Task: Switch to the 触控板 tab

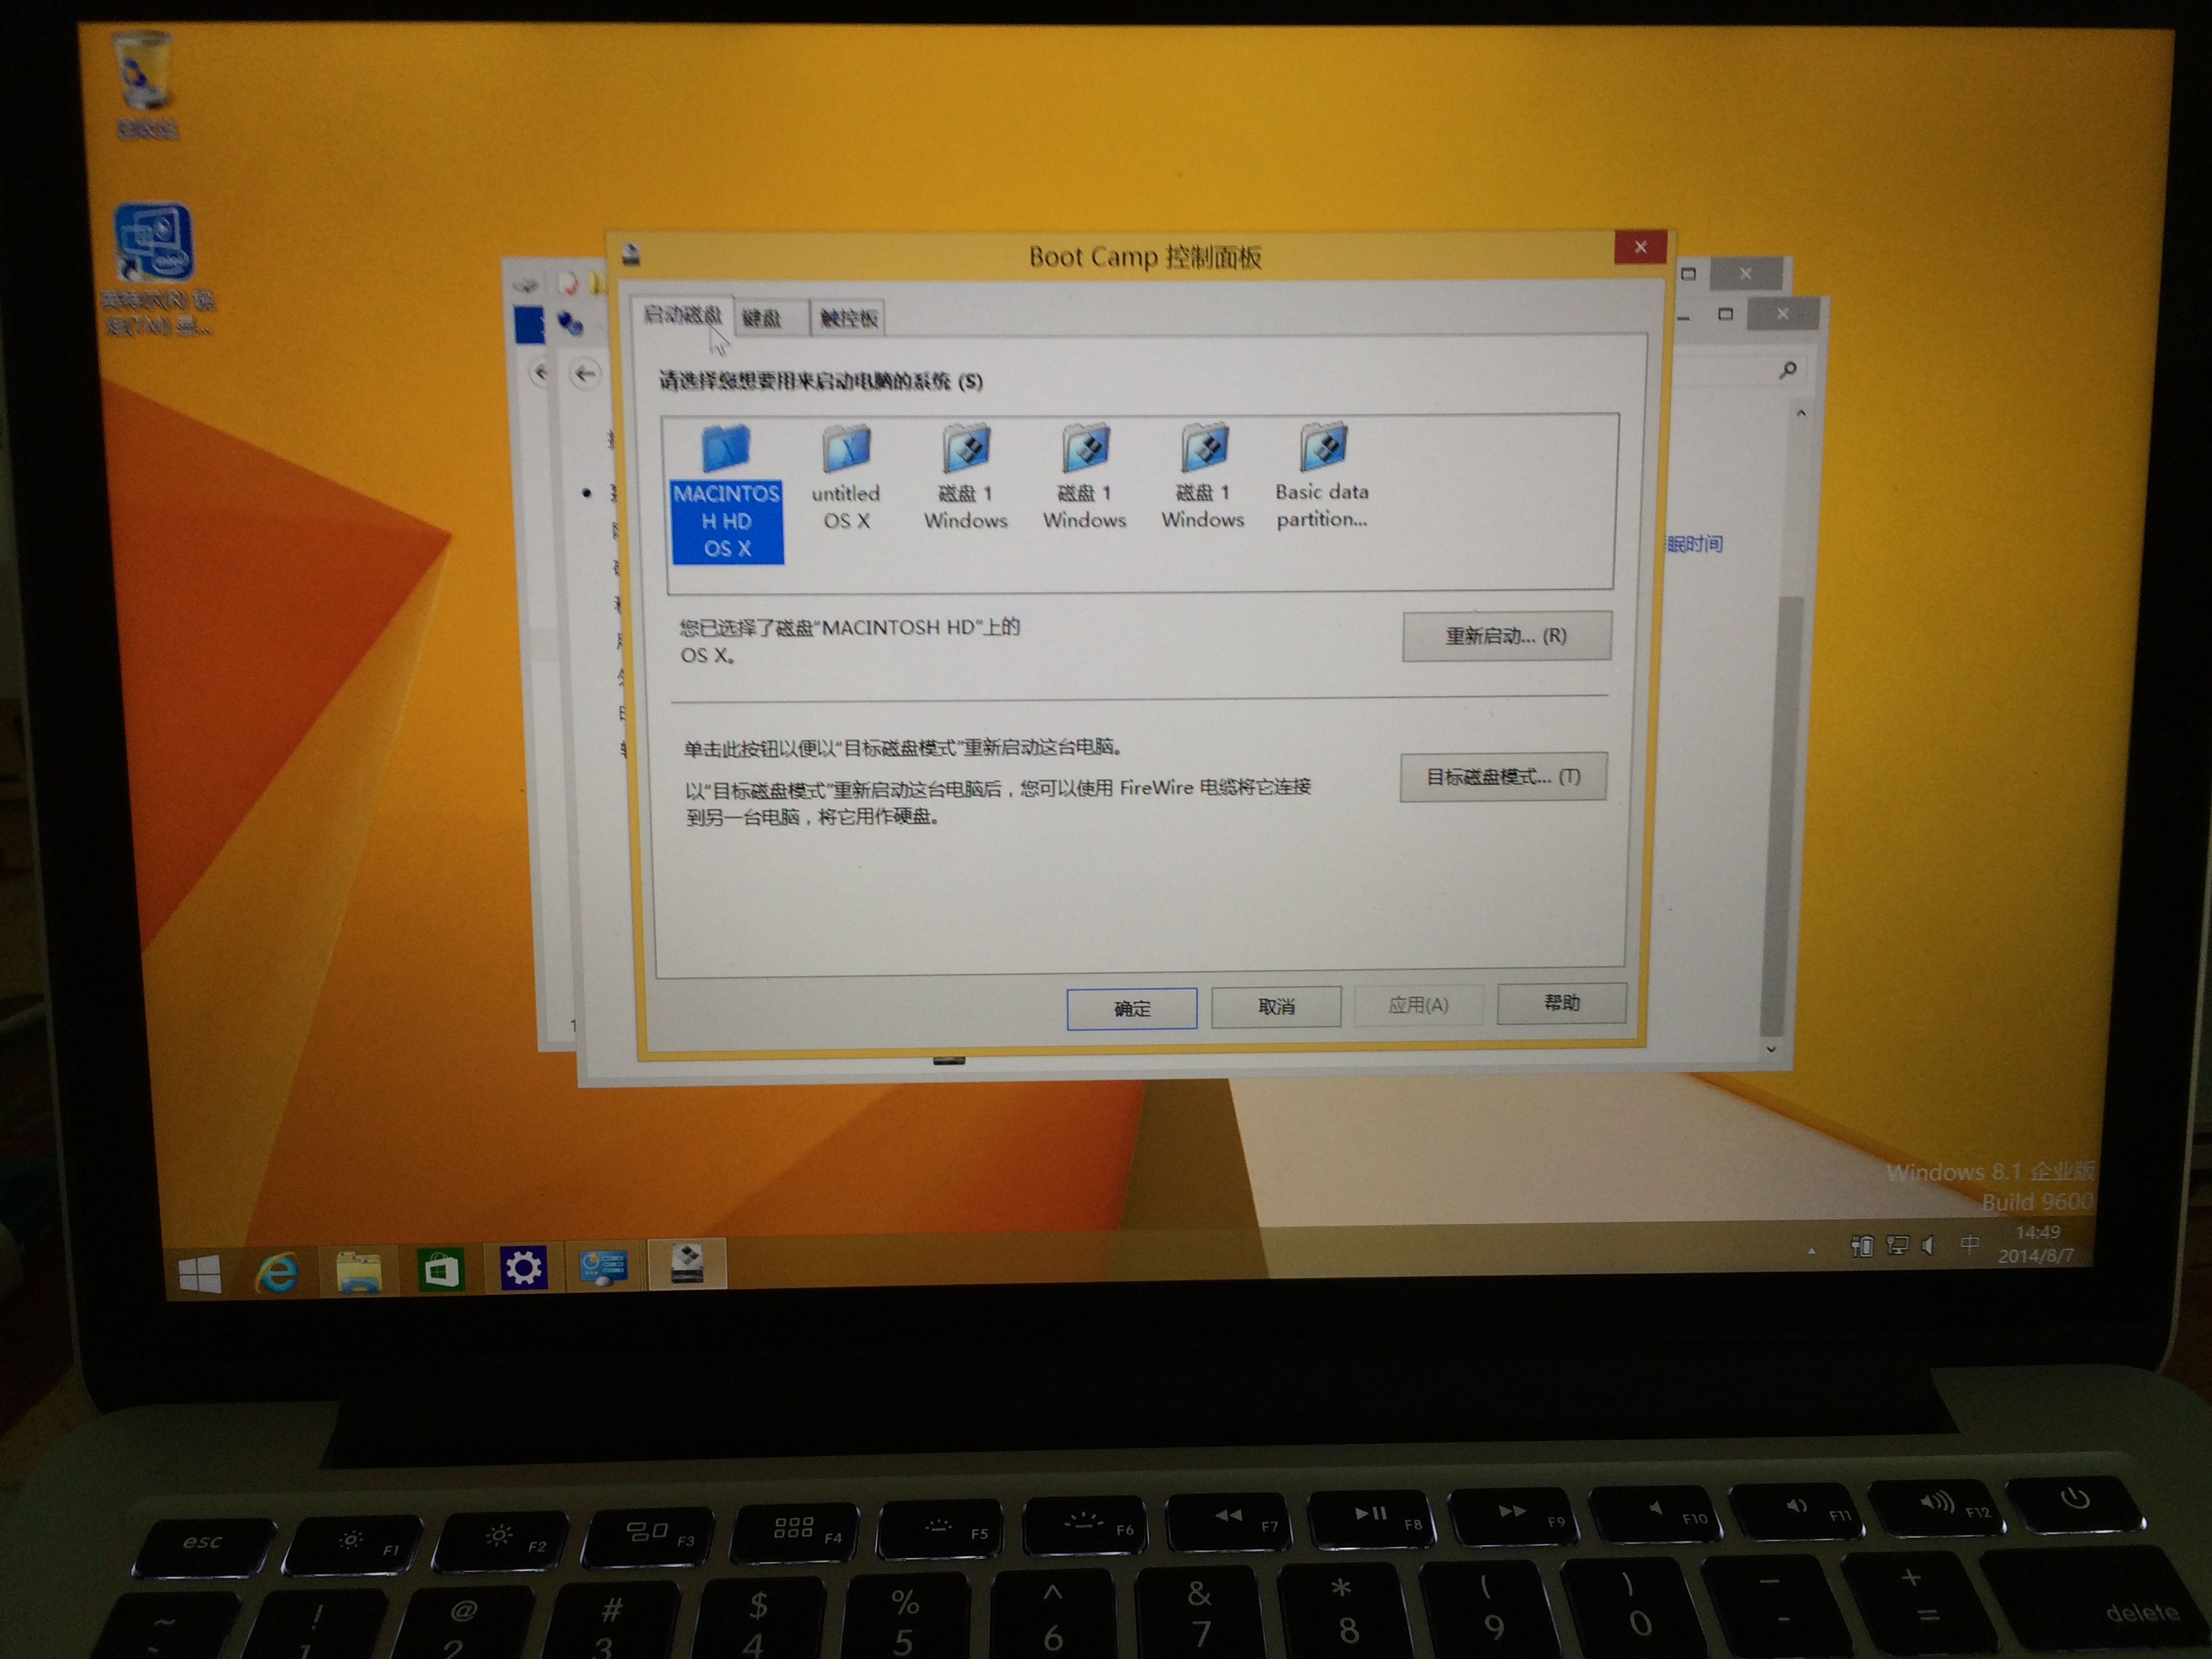Action: point(848,318)
